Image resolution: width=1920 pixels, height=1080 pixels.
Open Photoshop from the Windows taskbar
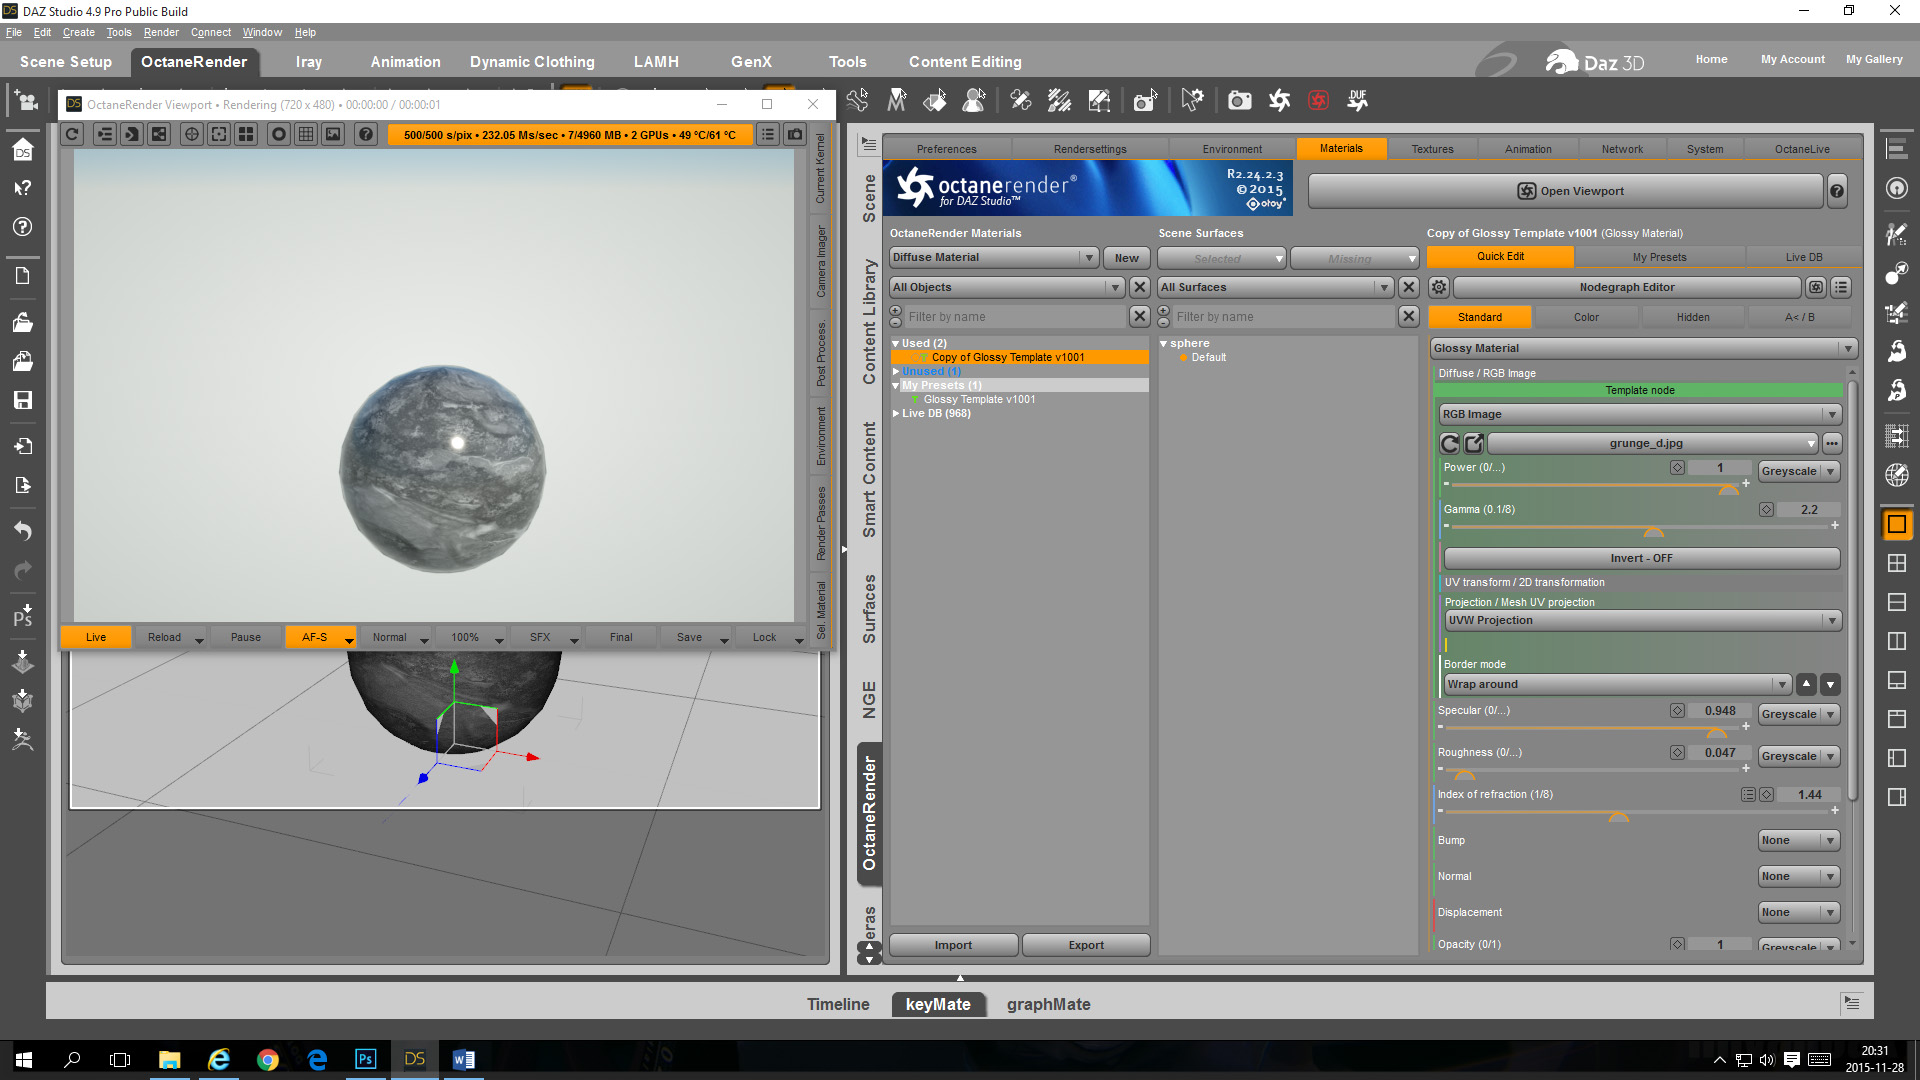(x=366, y=1059)
